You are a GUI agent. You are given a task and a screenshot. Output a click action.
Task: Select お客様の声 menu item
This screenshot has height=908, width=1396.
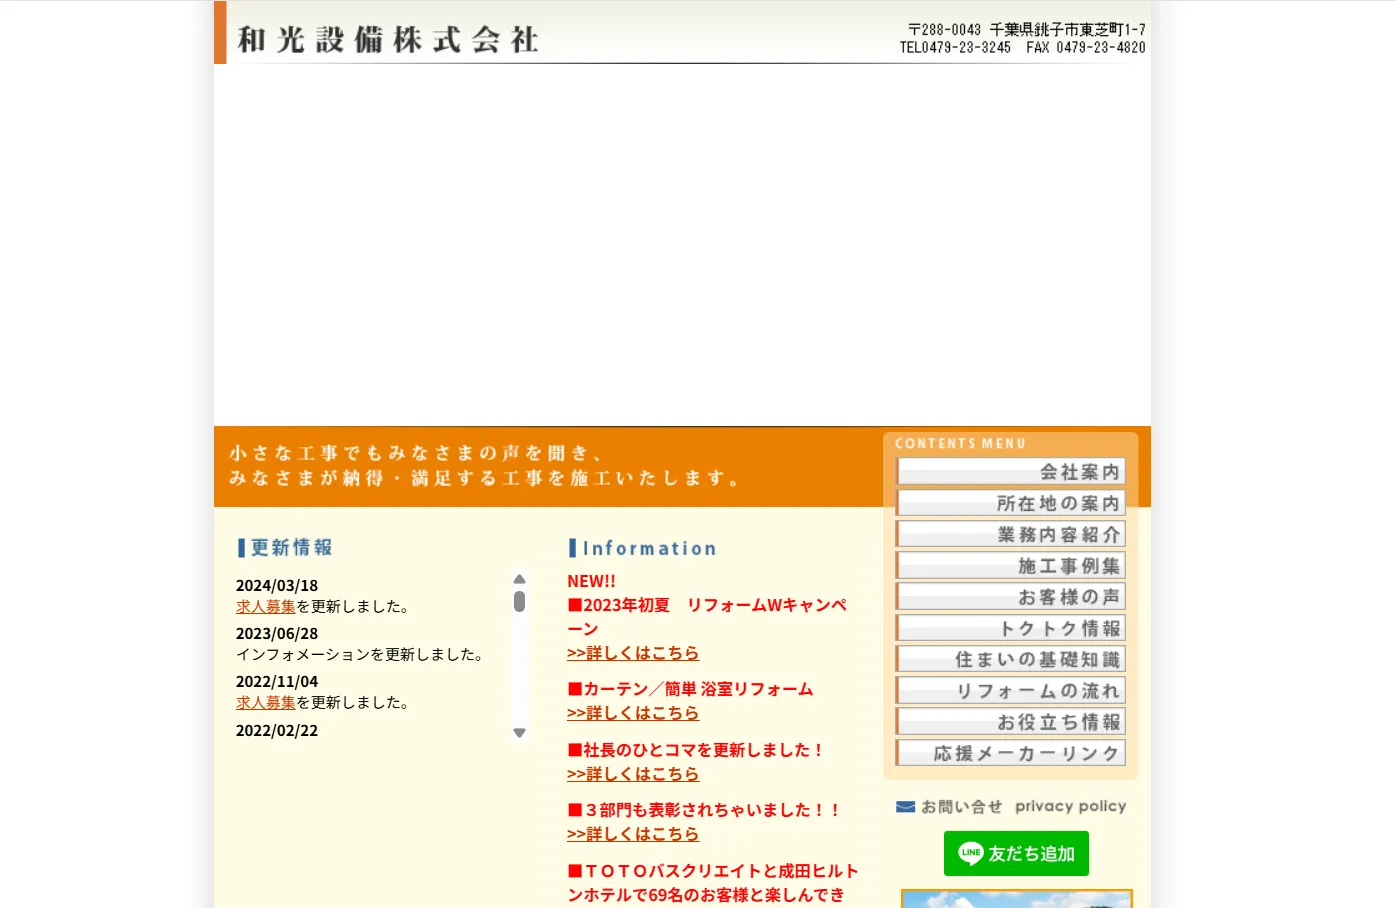pyautogui.click(x=1010, y=597)
